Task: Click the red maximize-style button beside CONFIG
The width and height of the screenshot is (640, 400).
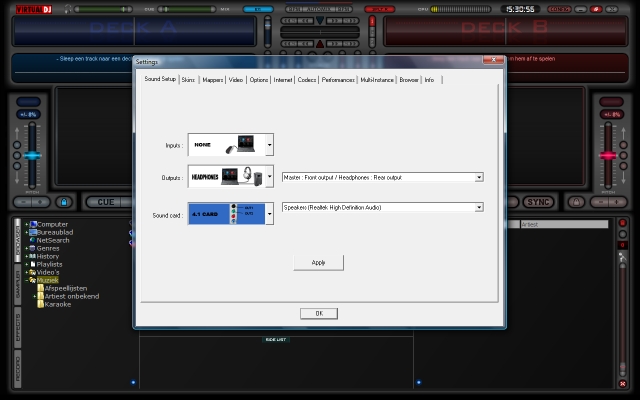Action: coord(596,9)
